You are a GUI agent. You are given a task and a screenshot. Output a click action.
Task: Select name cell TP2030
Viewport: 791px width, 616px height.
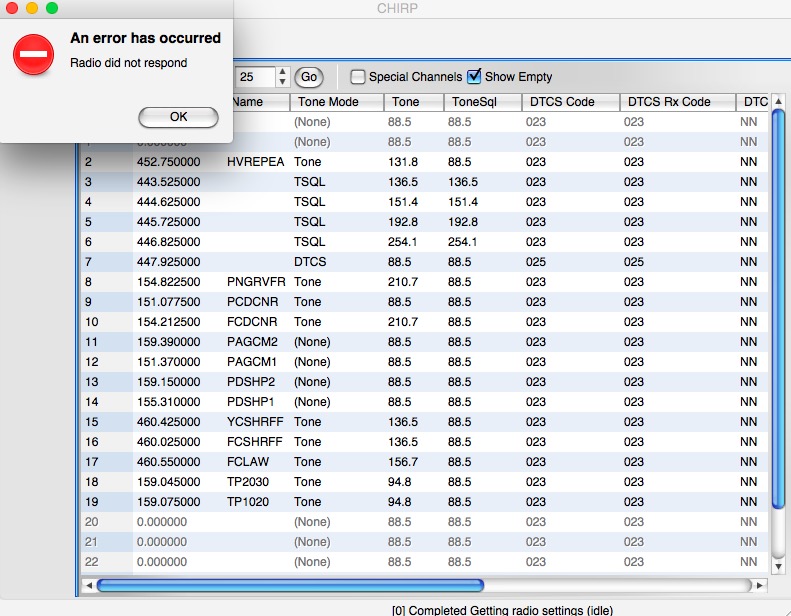tap(248, 482)
